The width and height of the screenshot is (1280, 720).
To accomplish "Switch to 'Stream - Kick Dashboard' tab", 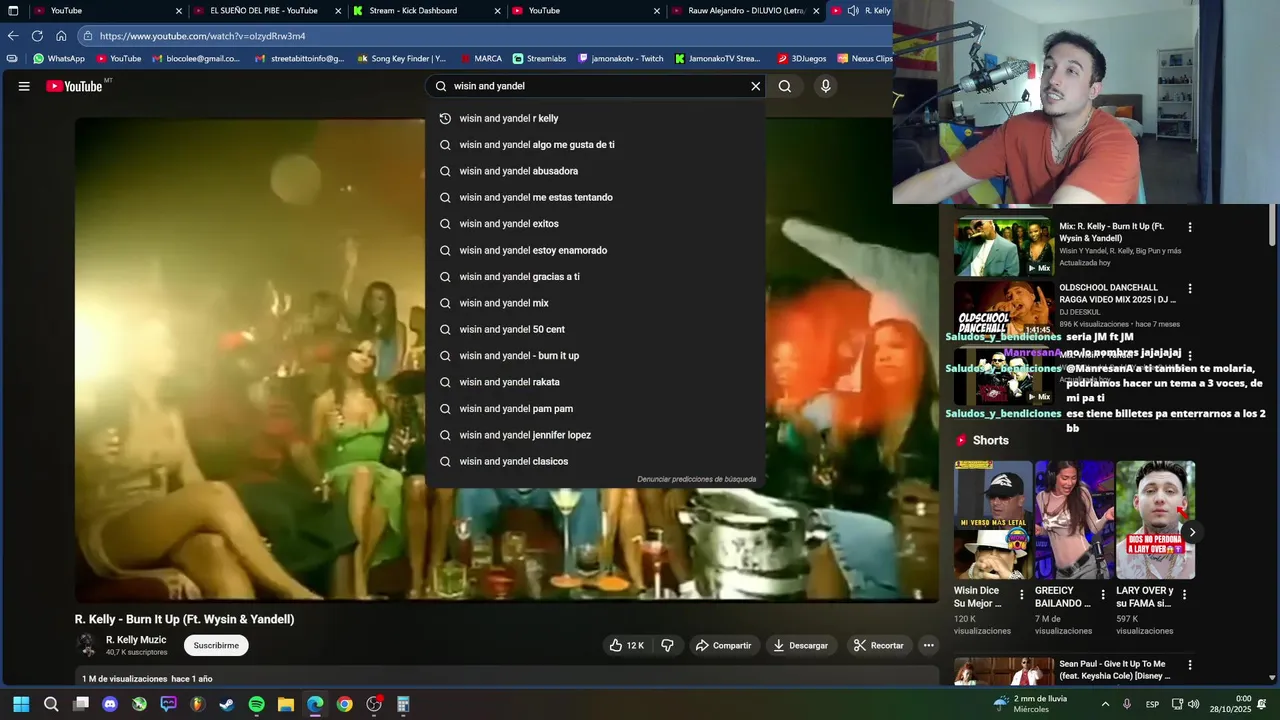I will click(x=413, y=11).
